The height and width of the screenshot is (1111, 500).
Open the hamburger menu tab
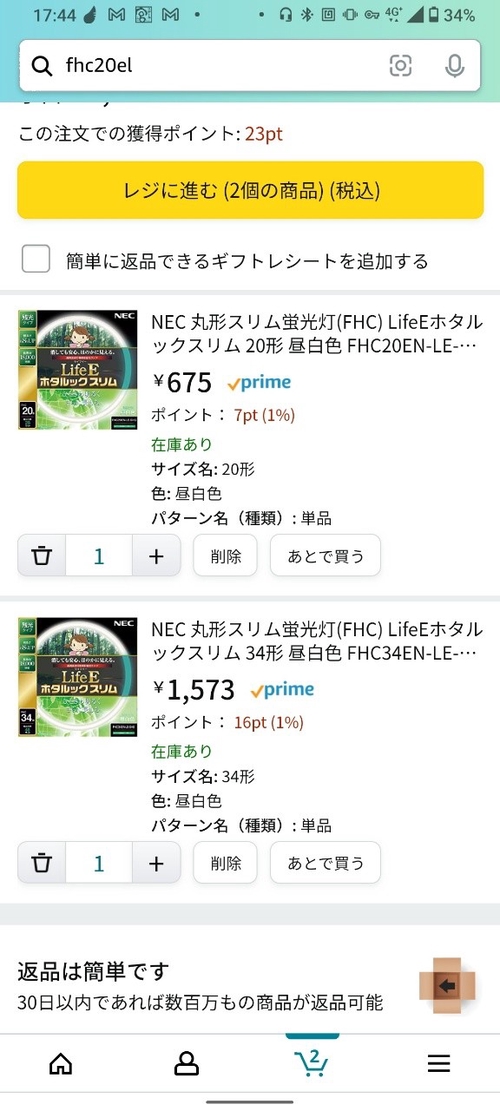click(438, 1063)
